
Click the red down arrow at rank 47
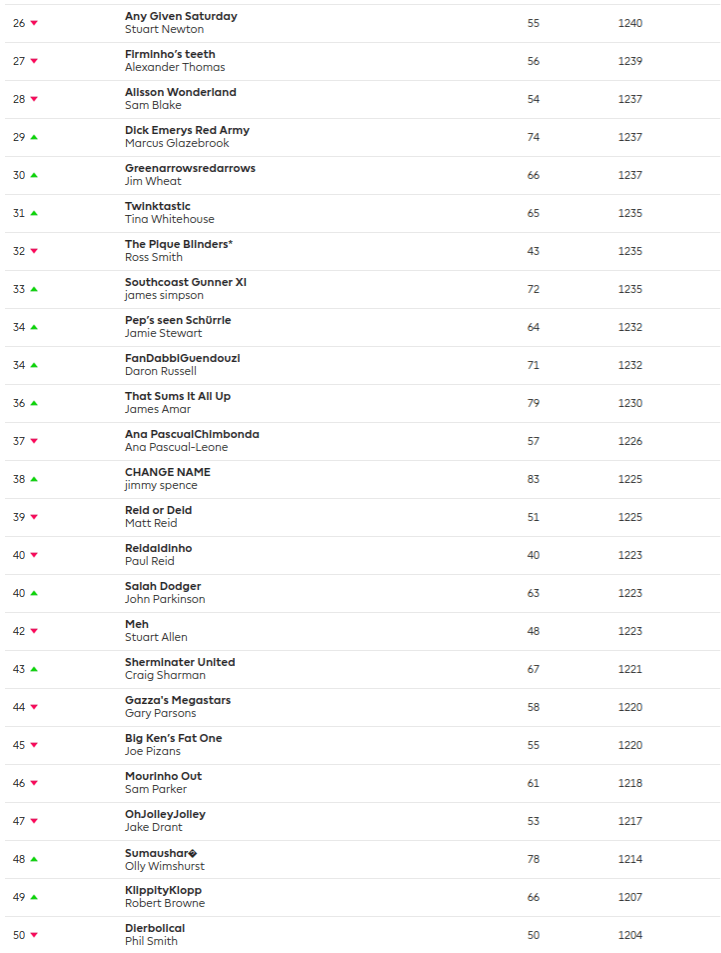pyautogui.click(x=34, y=821)
